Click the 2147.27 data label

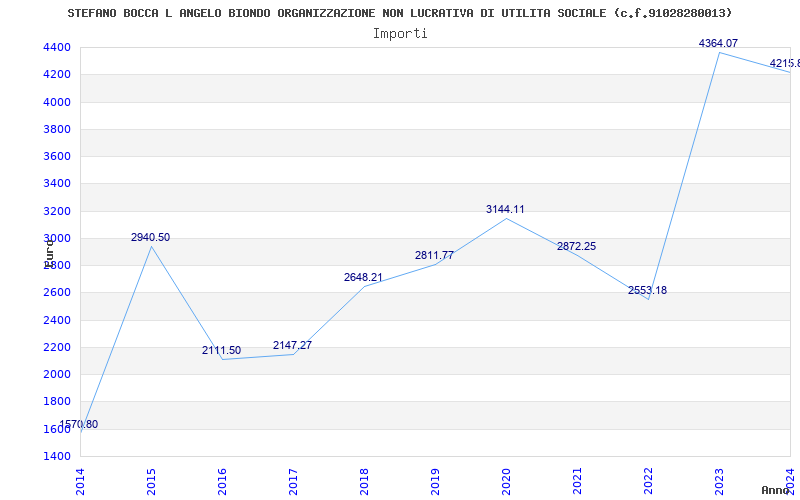pyautogui.click(x=292, y=345)
